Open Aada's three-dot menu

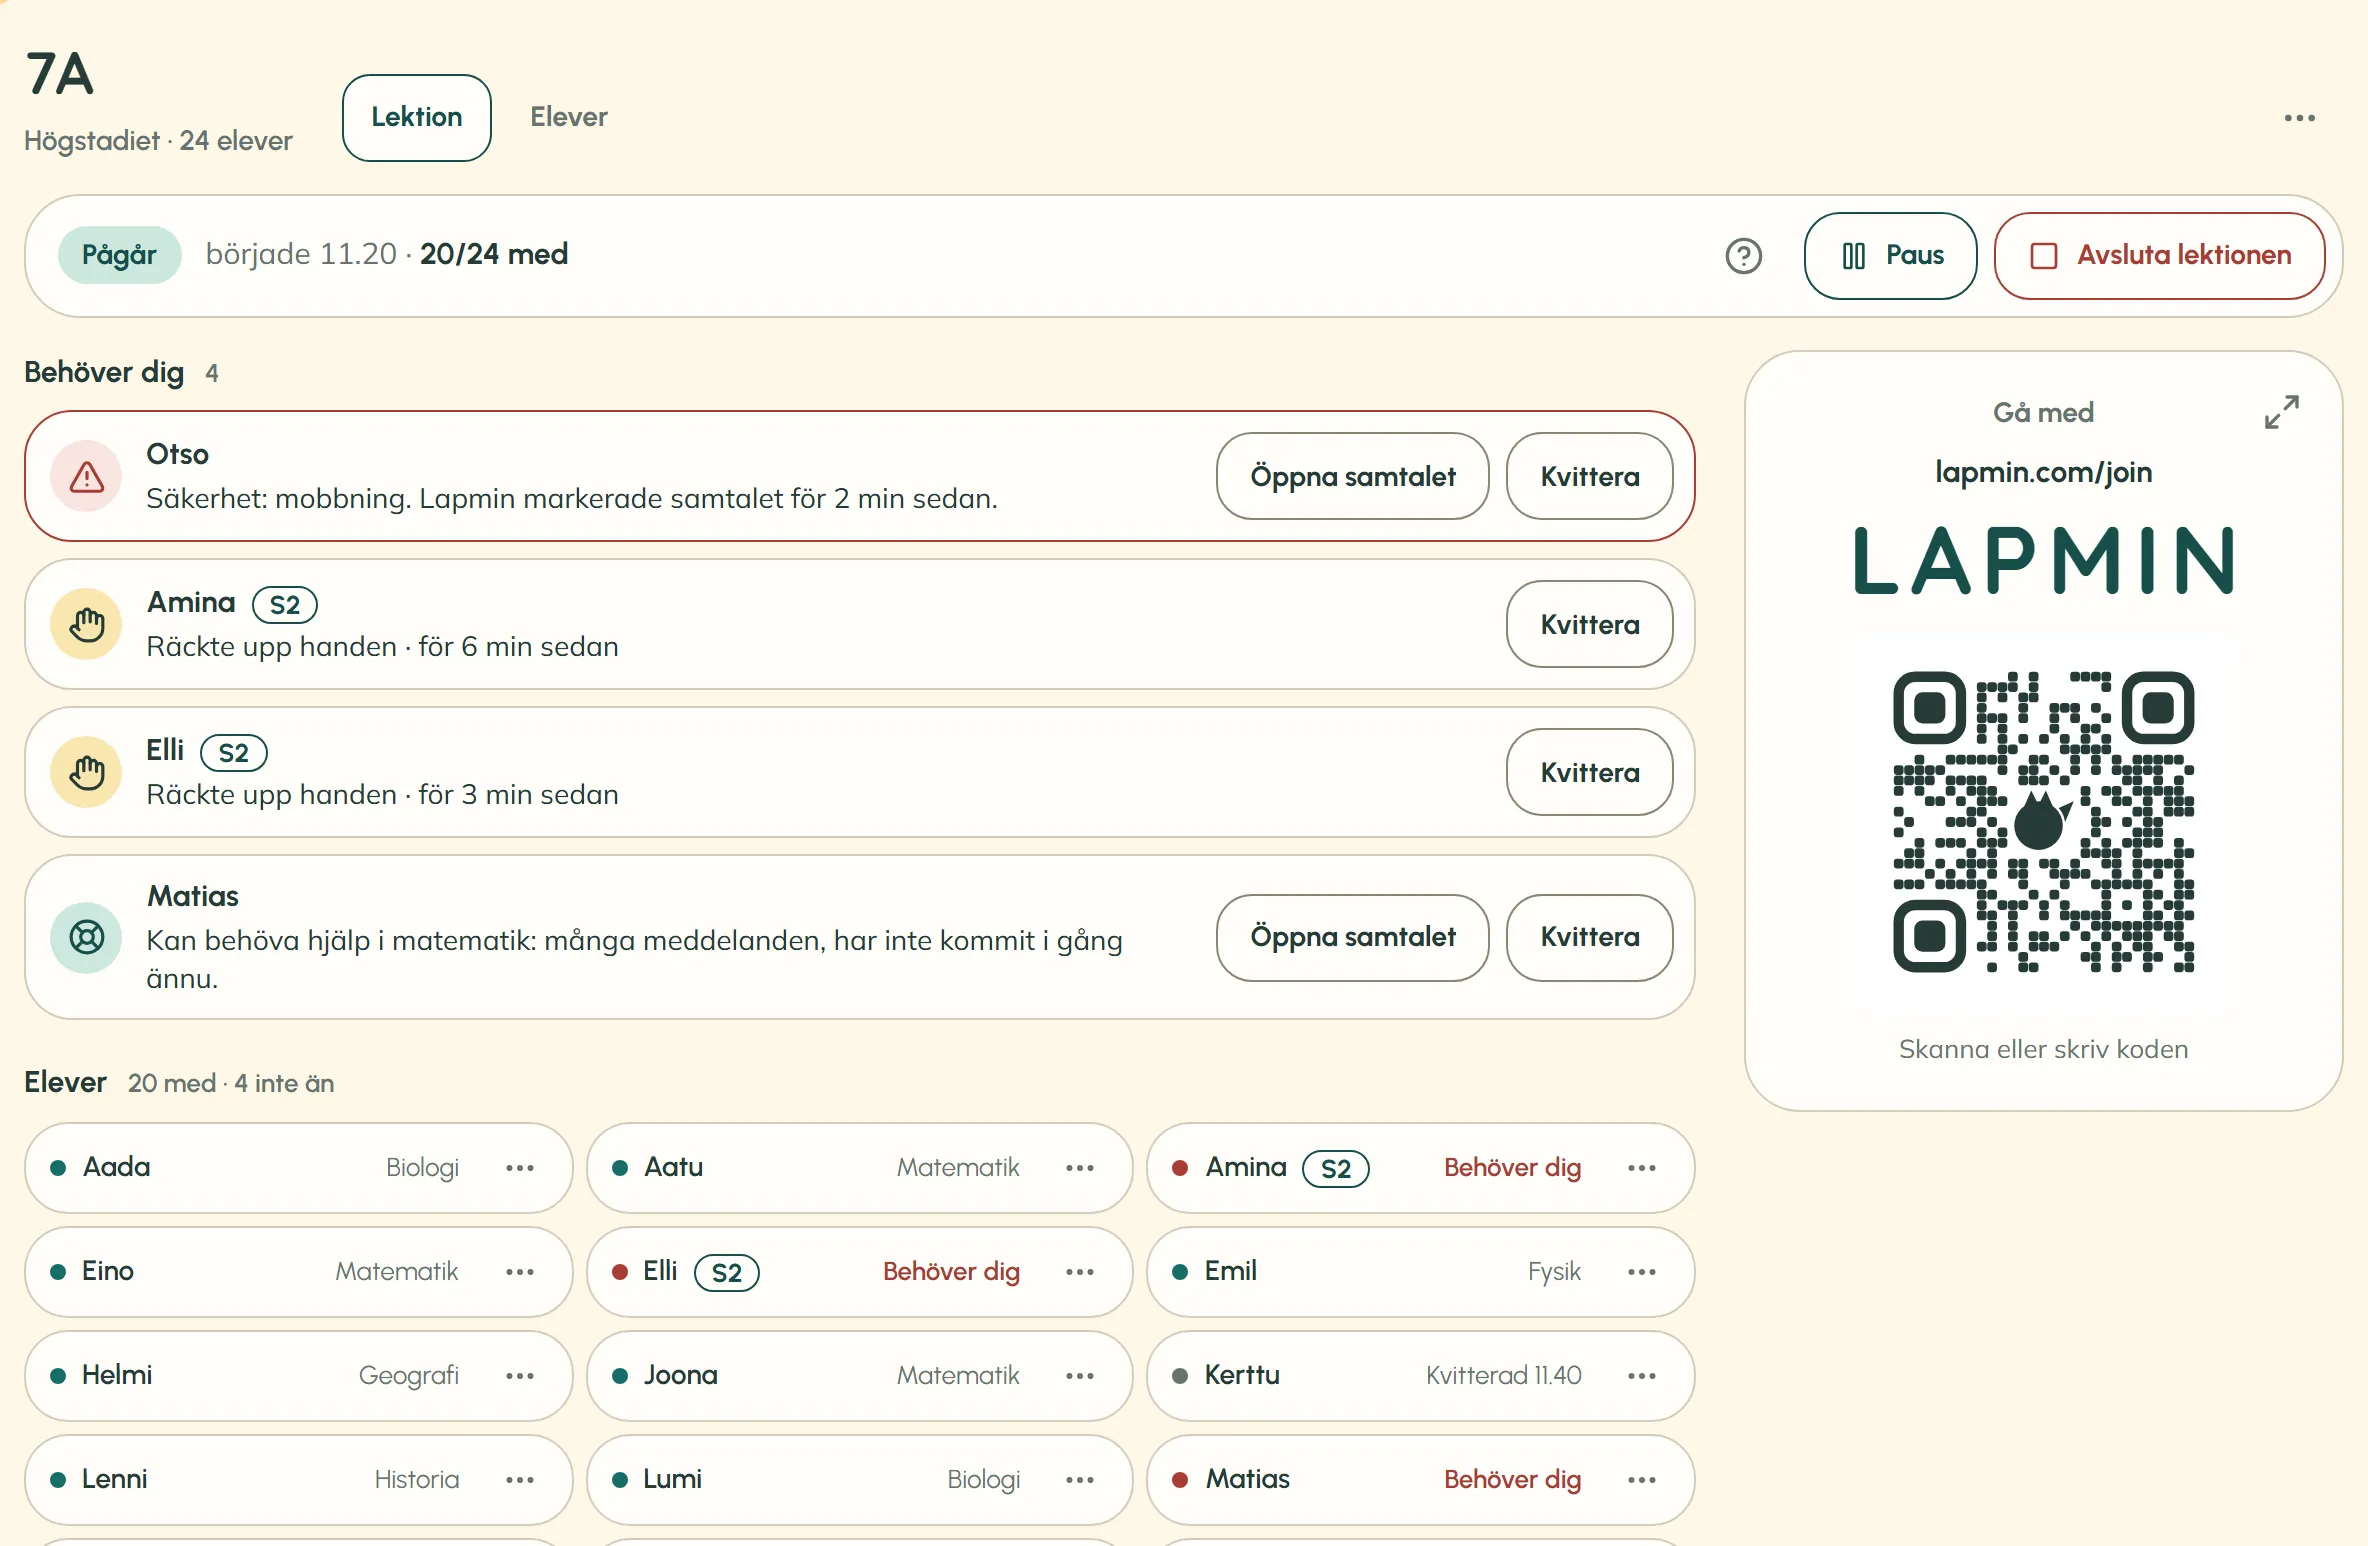tap(520, 1168)
